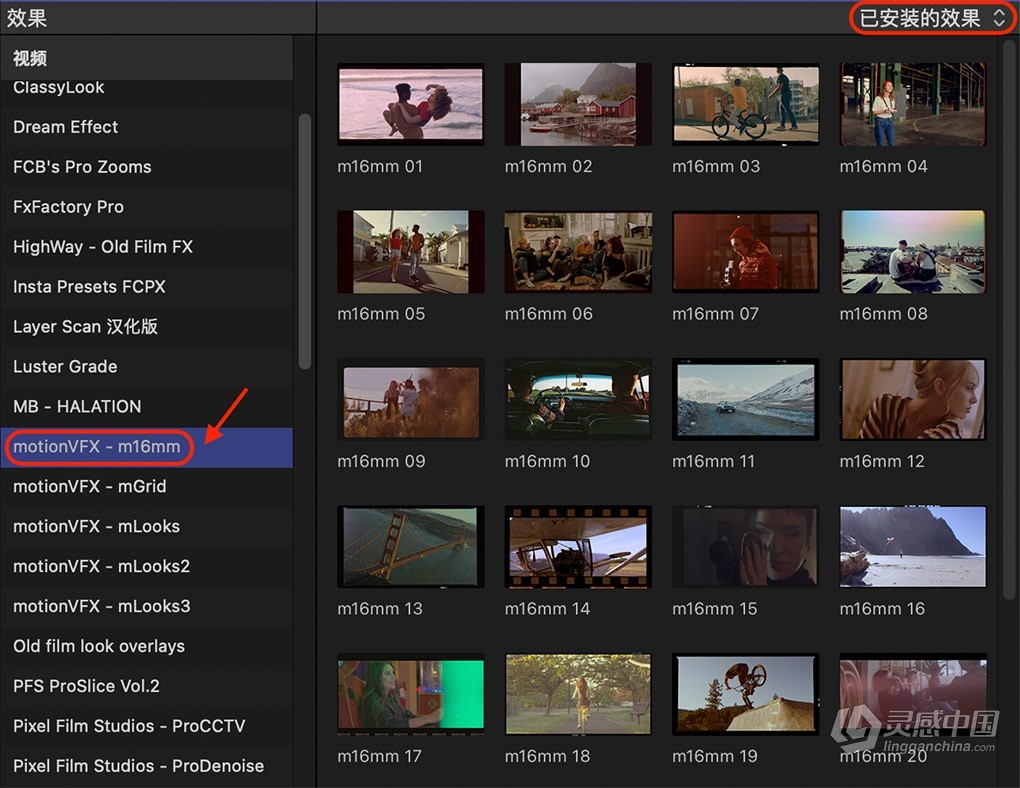The image size is (1020, 788).
Task: Select the m16mm 19 effect thumbnail
Action: coord(745,694)
